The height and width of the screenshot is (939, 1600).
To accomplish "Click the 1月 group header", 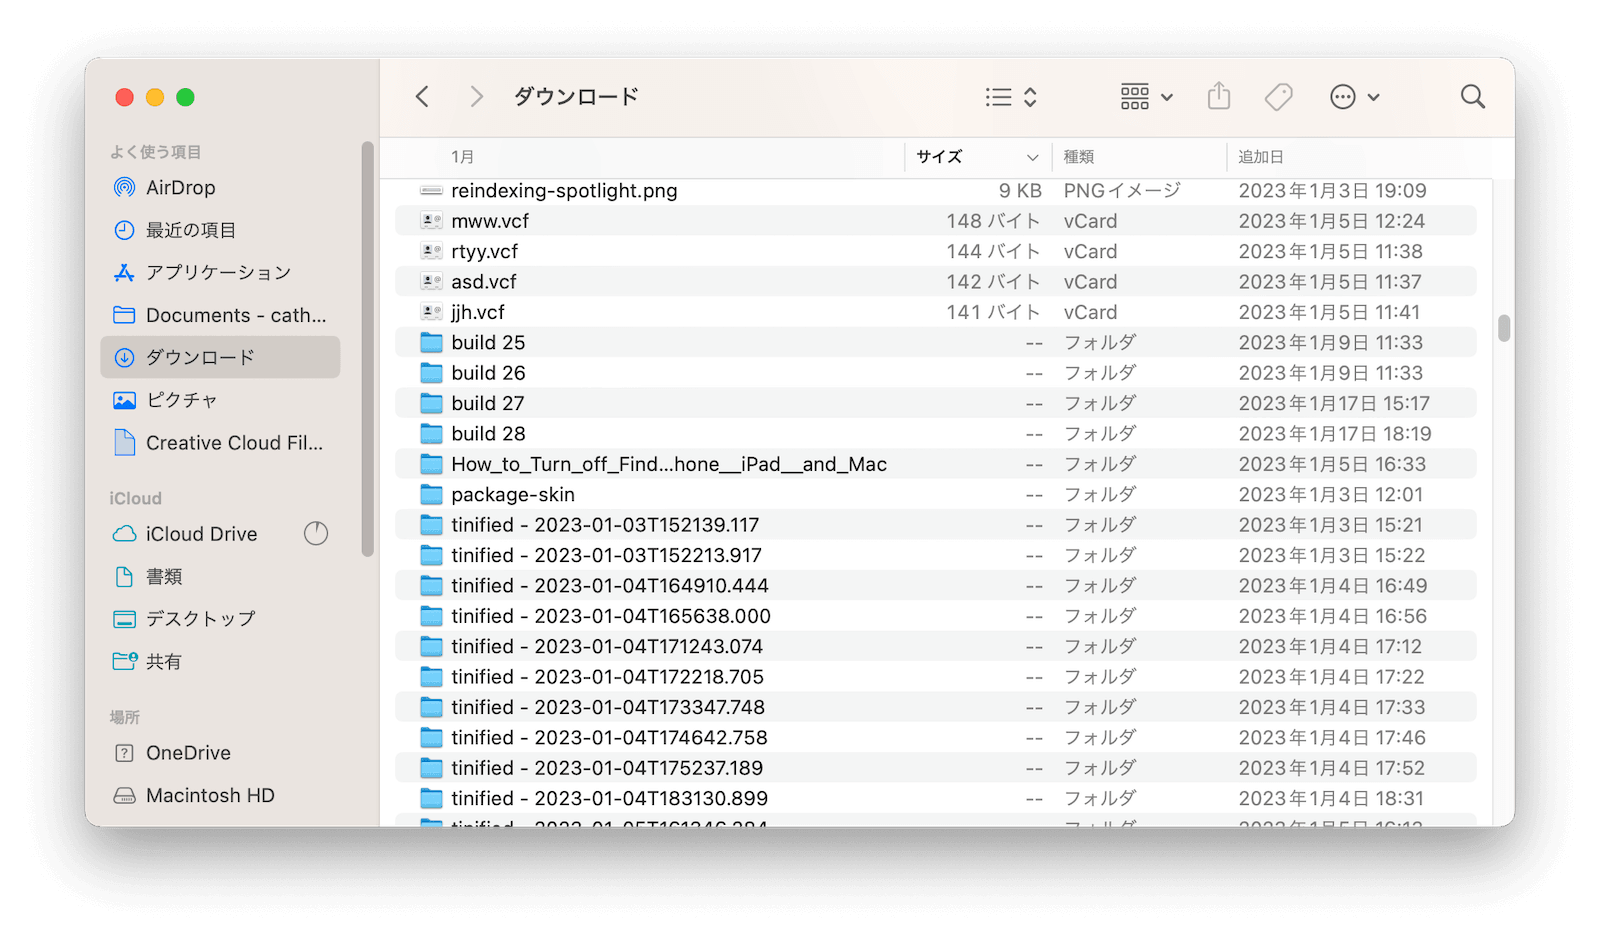I will tap(462, 157).
